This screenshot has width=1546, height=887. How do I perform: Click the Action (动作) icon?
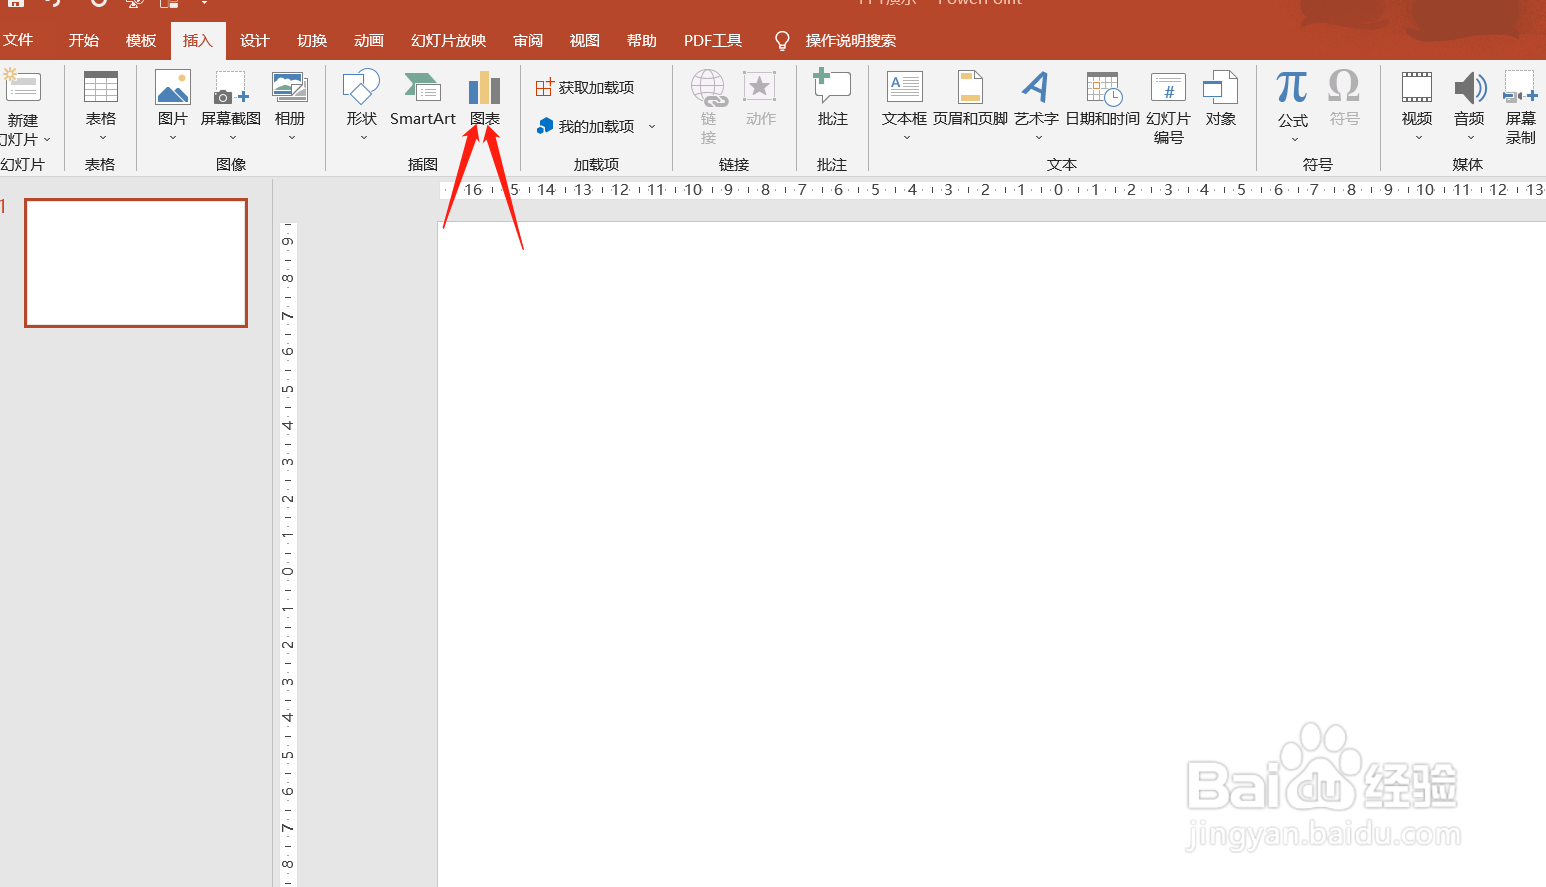tap(760, 88)
